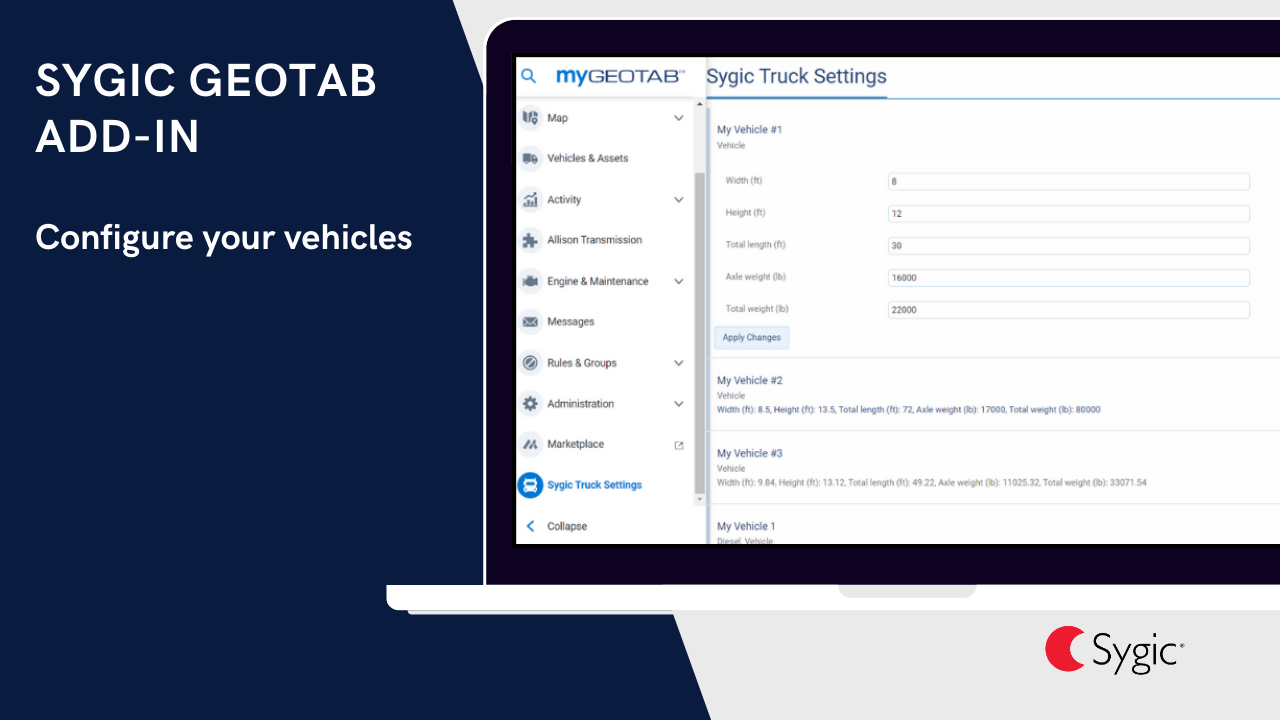Click the Width (ft) input for My Vehicle #1
The height and width of the screenshot is (720, 1280).
[1068, 181]
